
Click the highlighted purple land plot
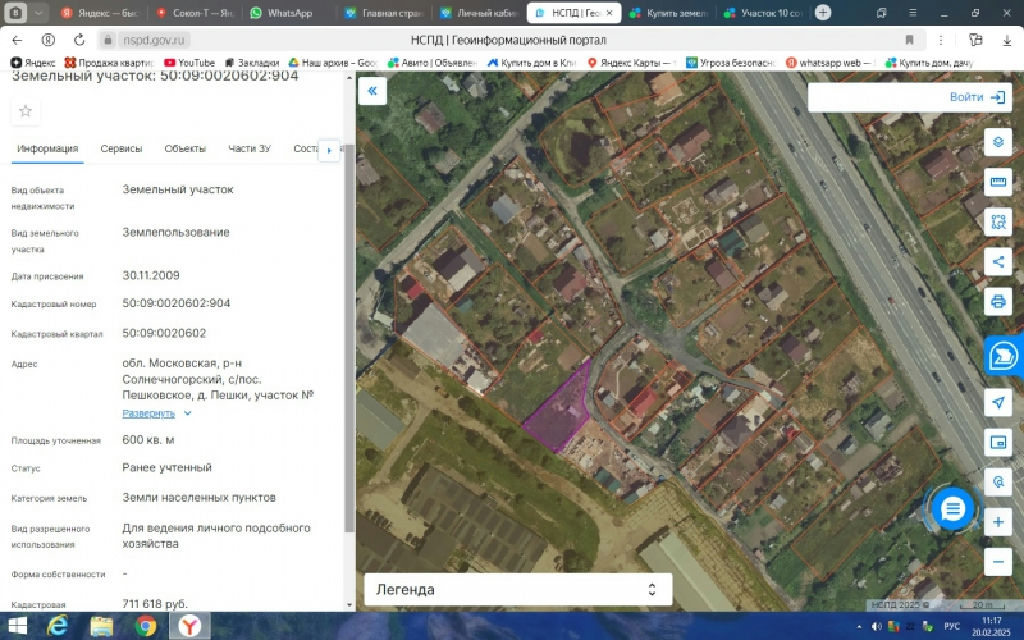pos(560,410)
